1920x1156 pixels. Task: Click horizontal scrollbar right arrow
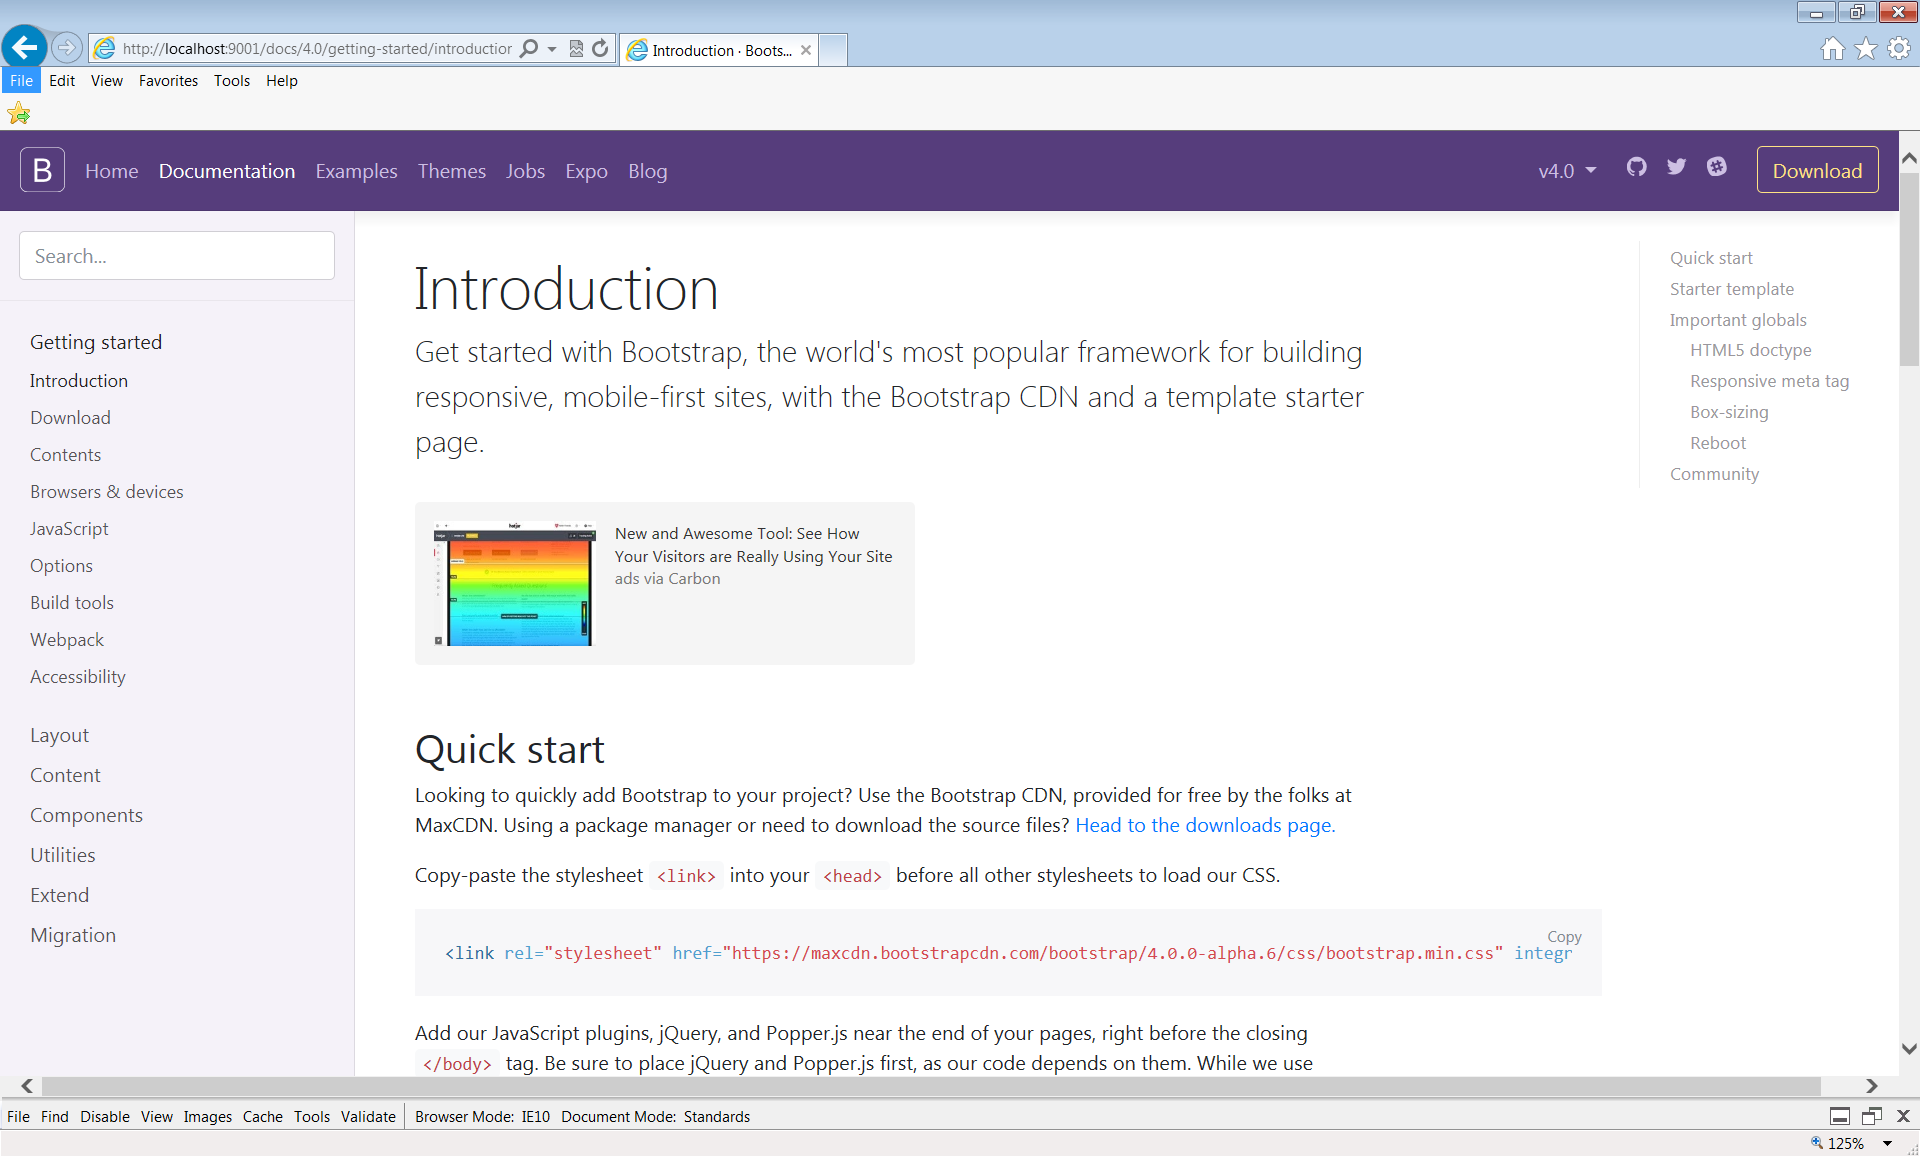(1871, 1086)
